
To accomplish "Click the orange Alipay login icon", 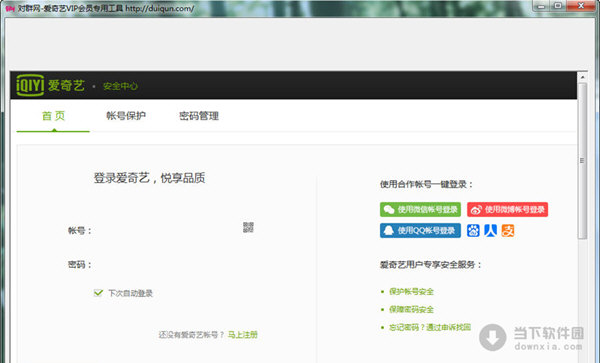I will coord(508,230).
